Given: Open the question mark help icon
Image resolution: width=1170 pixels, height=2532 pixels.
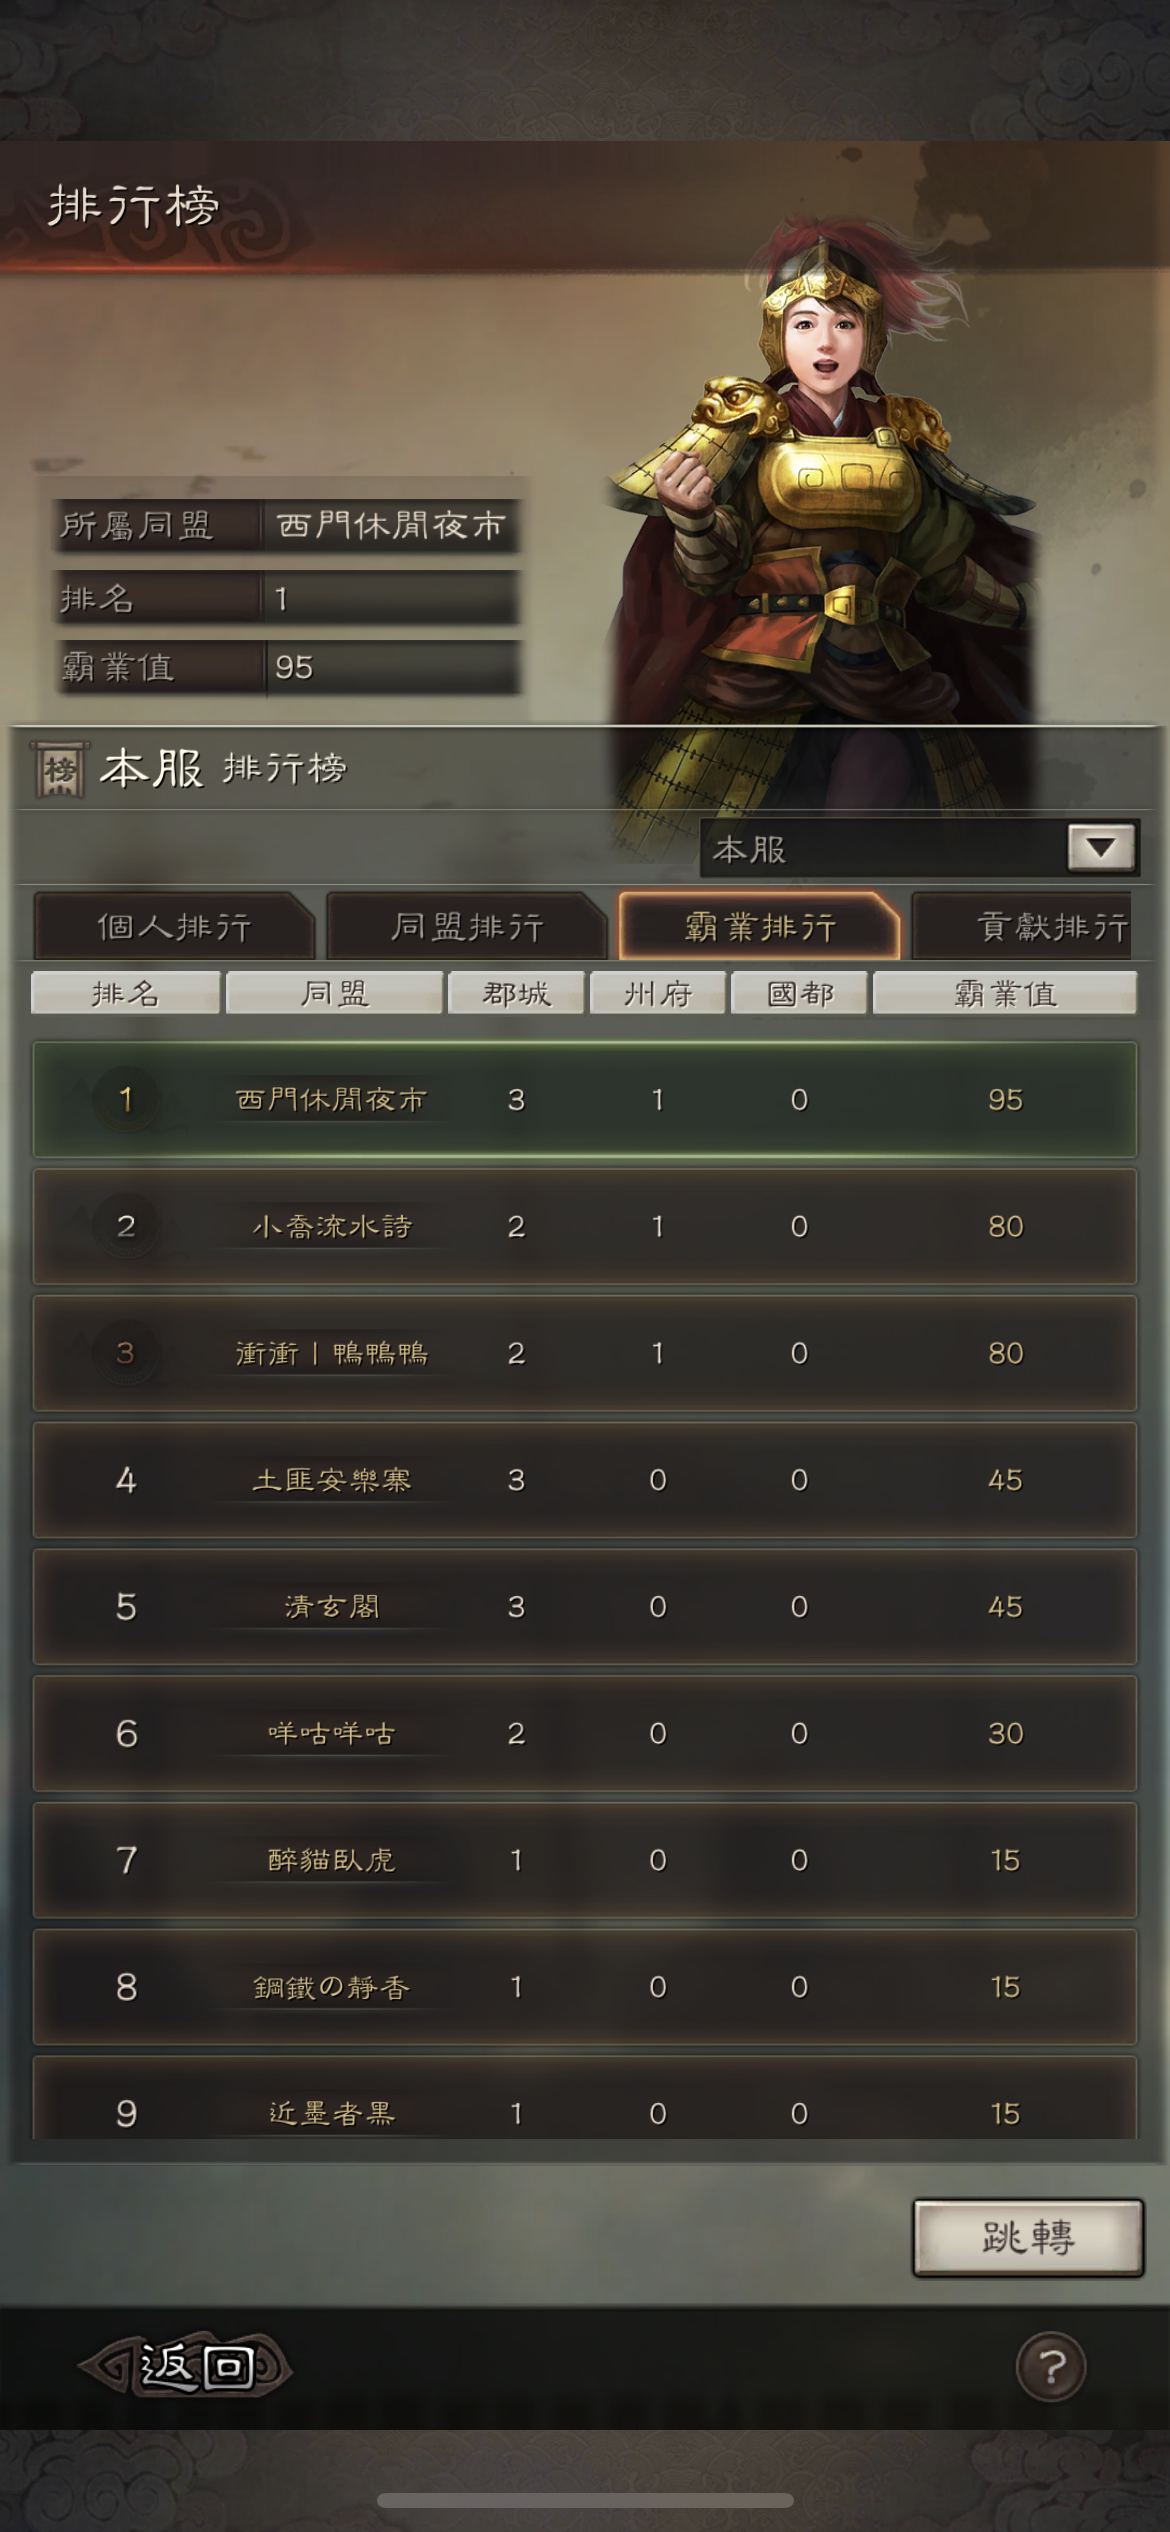Looking at the screenshot, I should pos(1050,2366).
